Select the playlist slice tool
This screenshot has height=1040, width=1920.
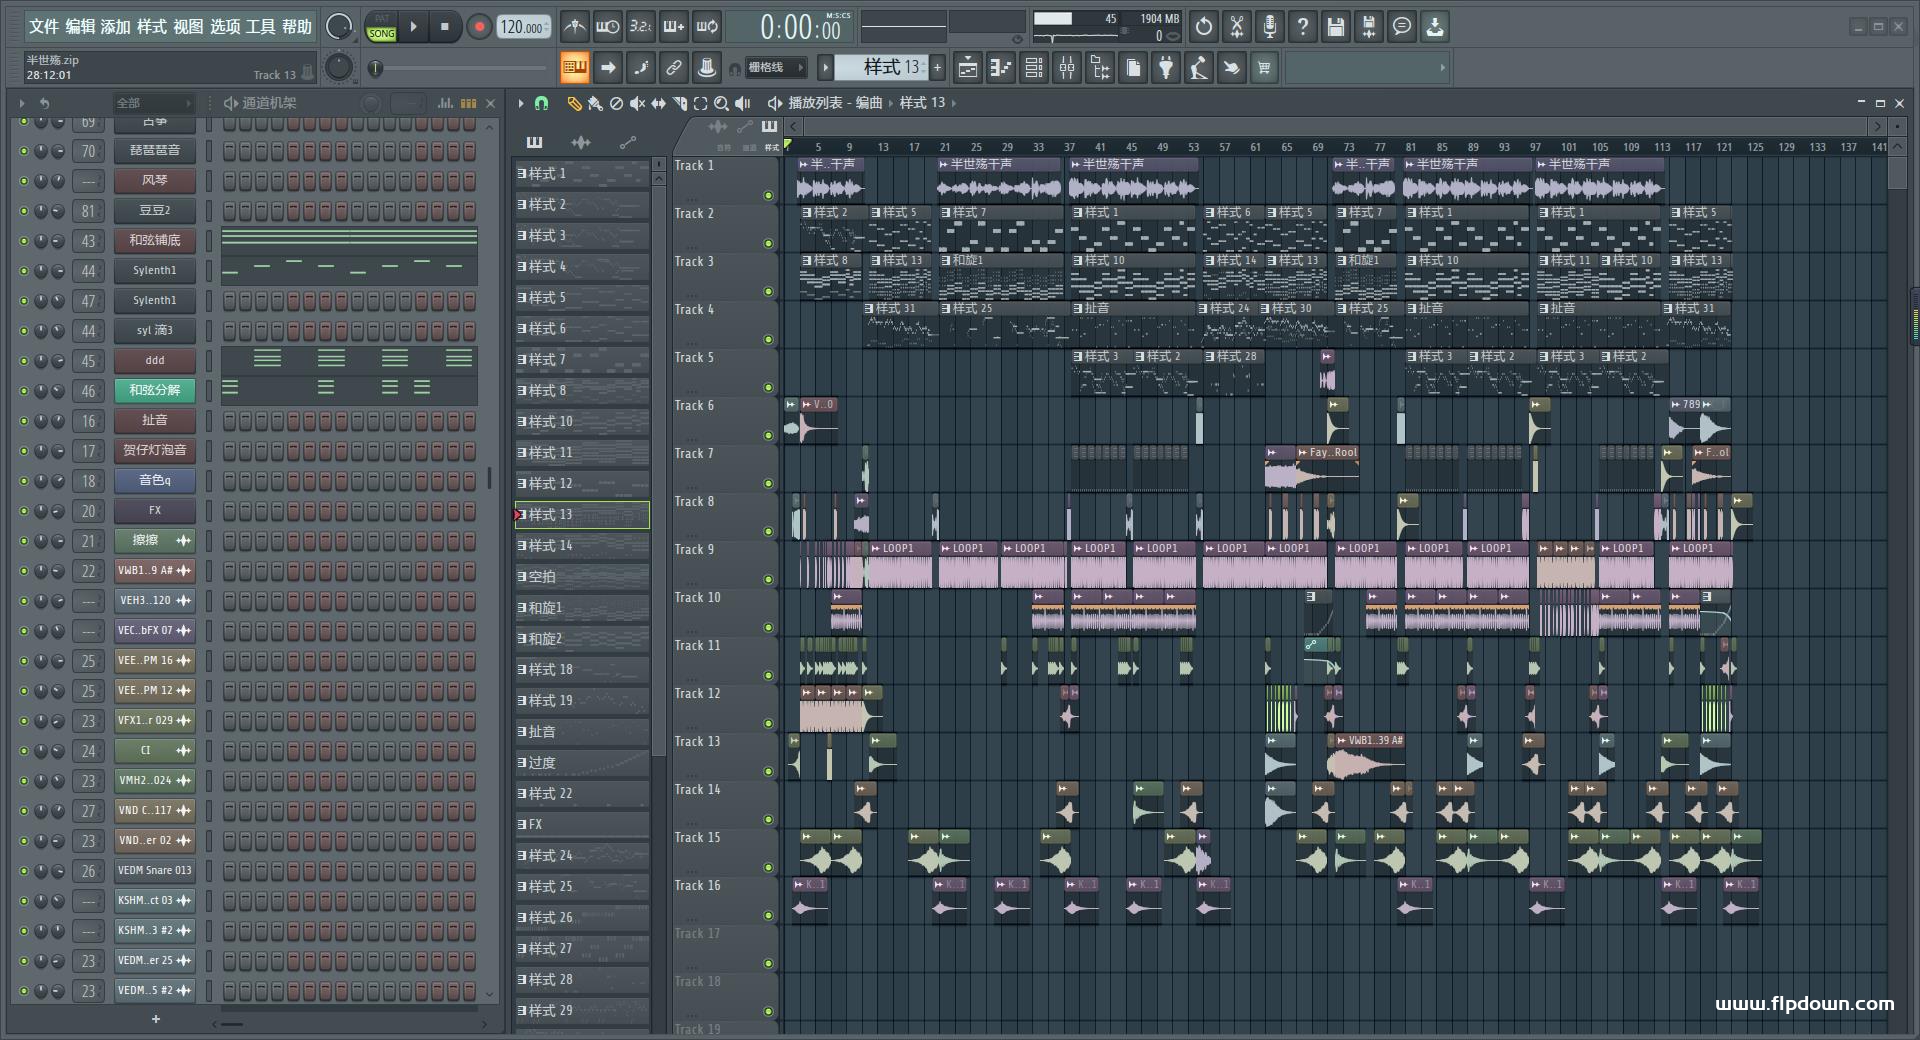pos(679,103)
